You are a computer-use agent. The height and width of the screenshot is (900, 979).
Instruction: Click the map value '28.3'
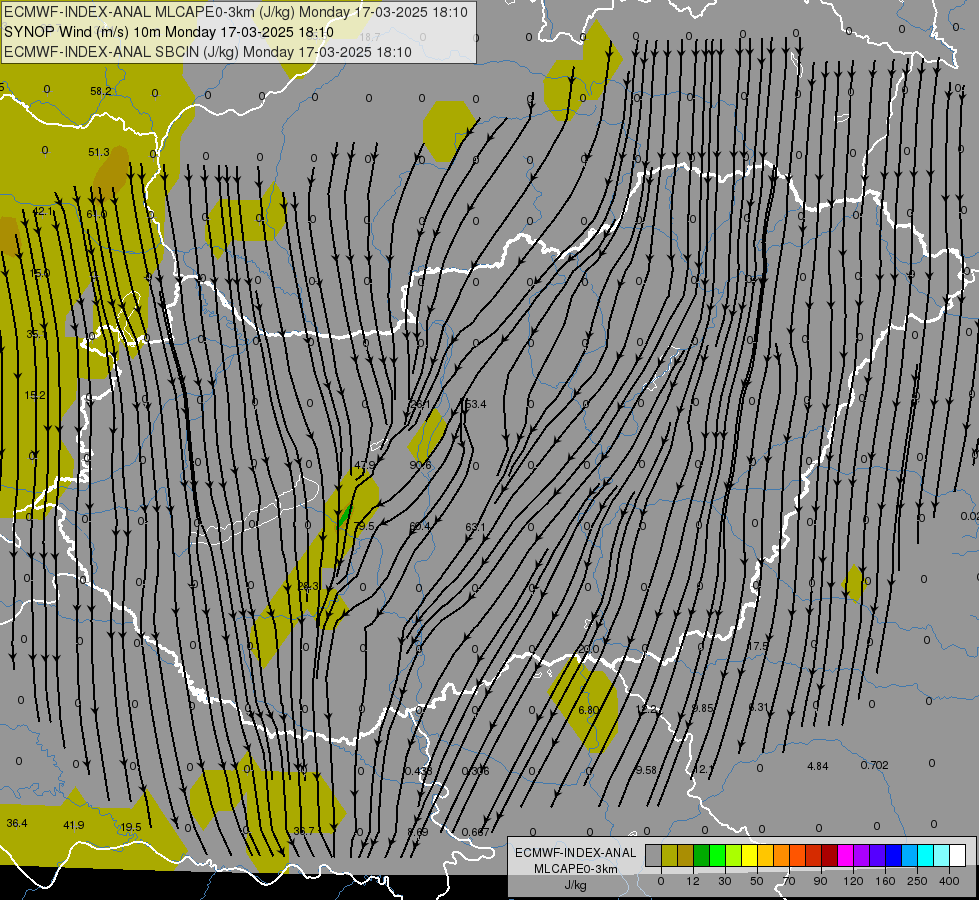(x=308, y=586)
